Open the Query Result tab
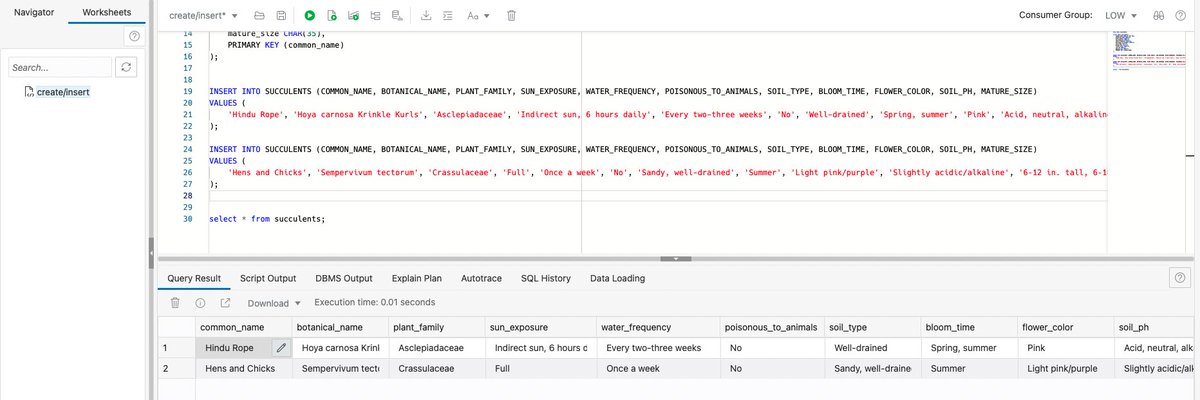 [x=193, y=278]
